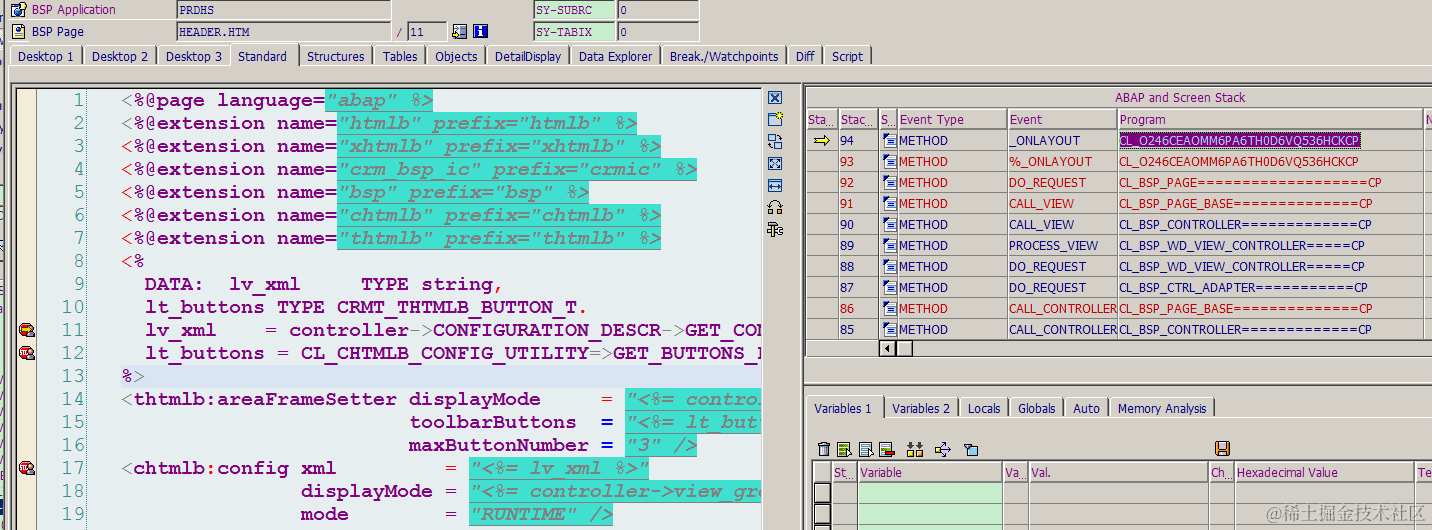This screenshot has width=1432, height=530.
Task: Click breakpoint stop icon on line 17
Action: (x=27, y=468)
